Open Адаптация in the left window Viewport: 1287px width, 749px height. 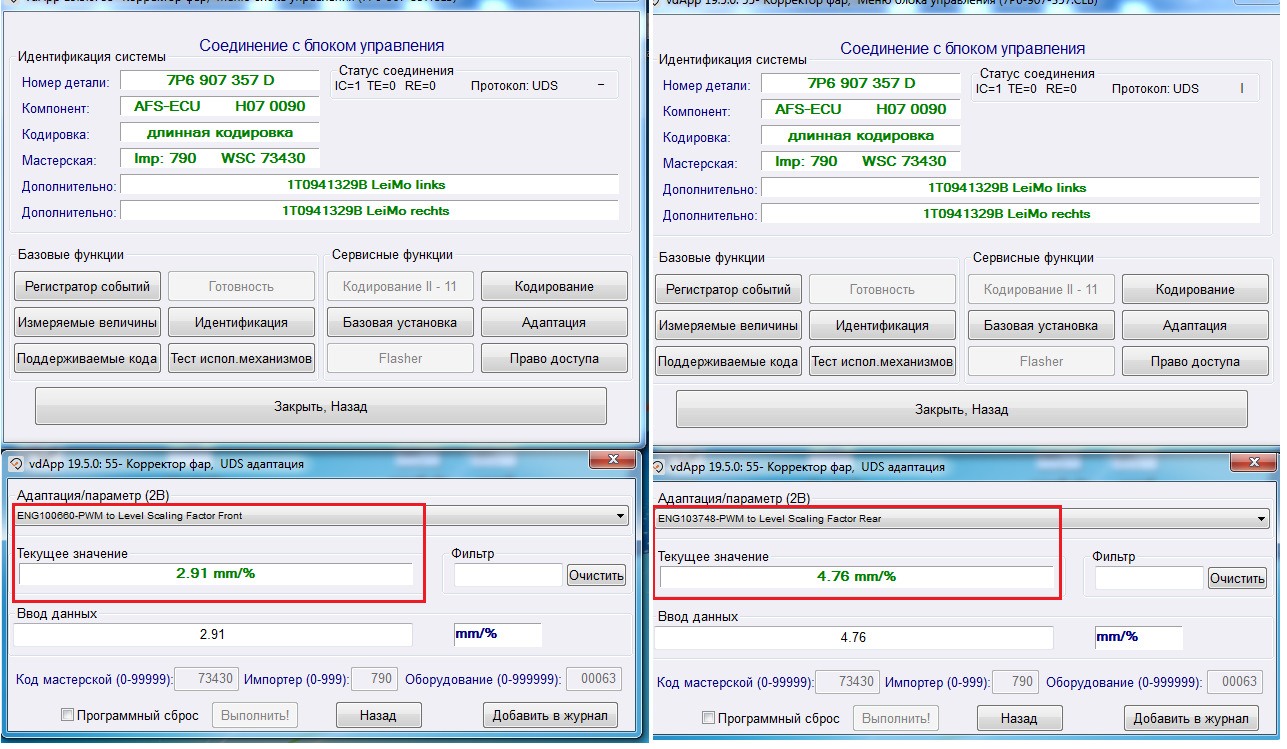click(554, 323)
